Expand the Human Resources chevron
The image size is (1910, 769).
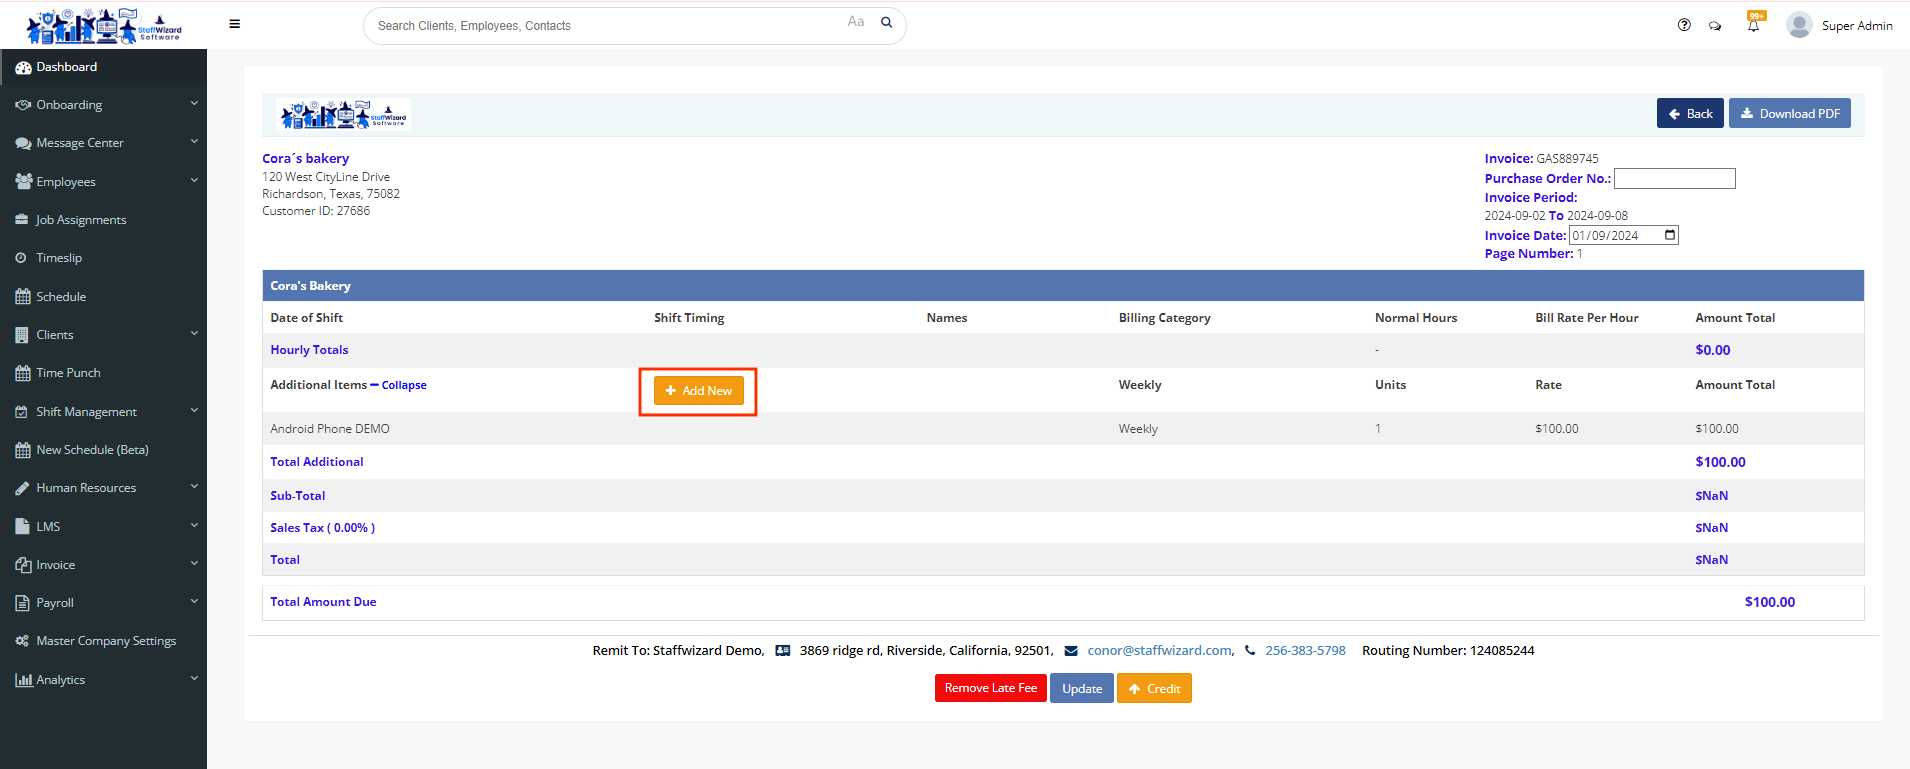194,487
